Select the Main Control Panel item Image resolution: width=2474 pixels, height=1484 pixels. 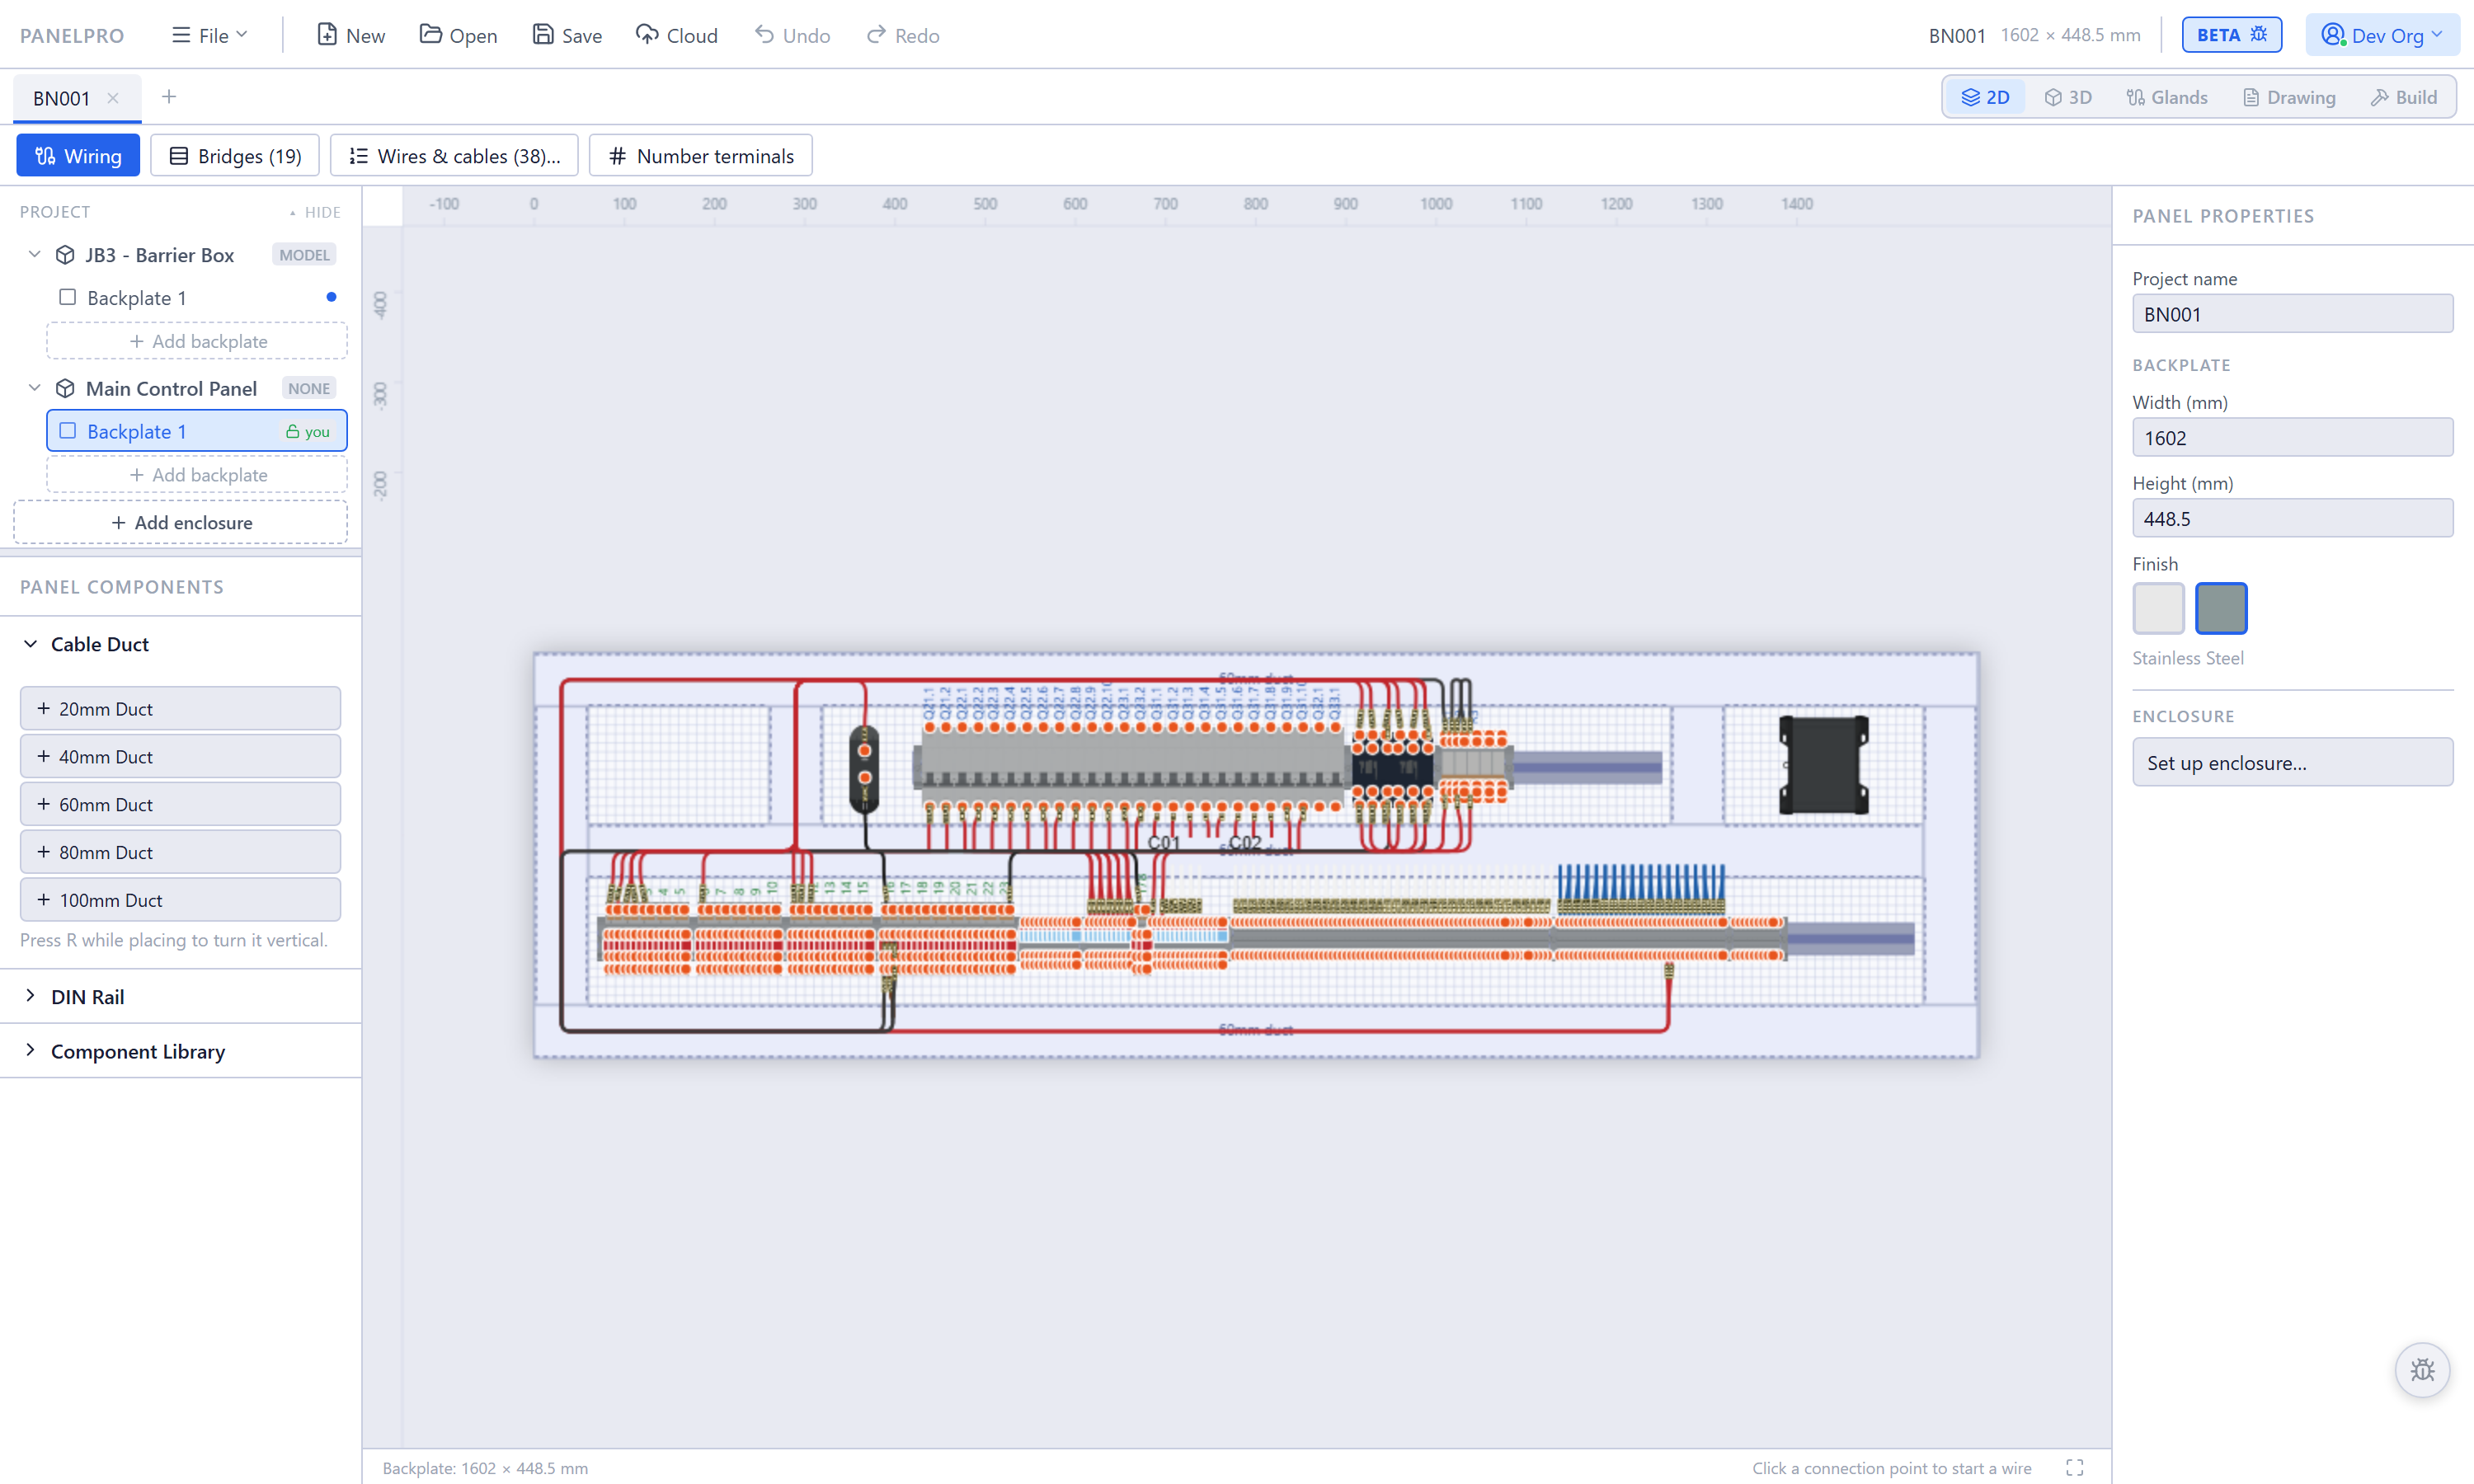pyautogui.click(x=170, y=388)
